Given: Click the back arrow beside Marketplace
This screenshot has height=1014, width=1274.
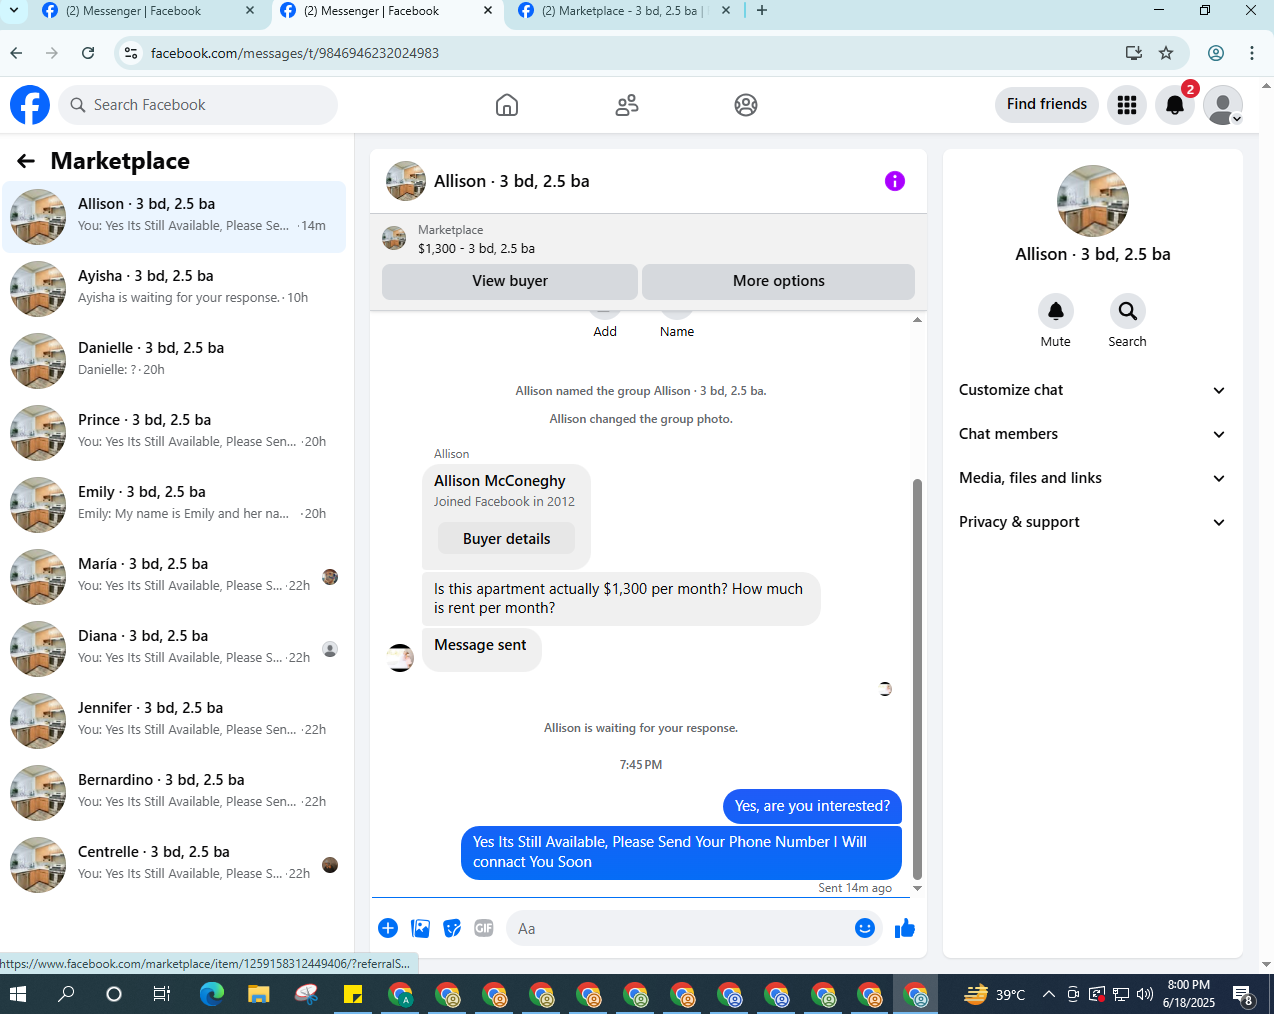Looking at the screenshot, I should click(26, 161).
